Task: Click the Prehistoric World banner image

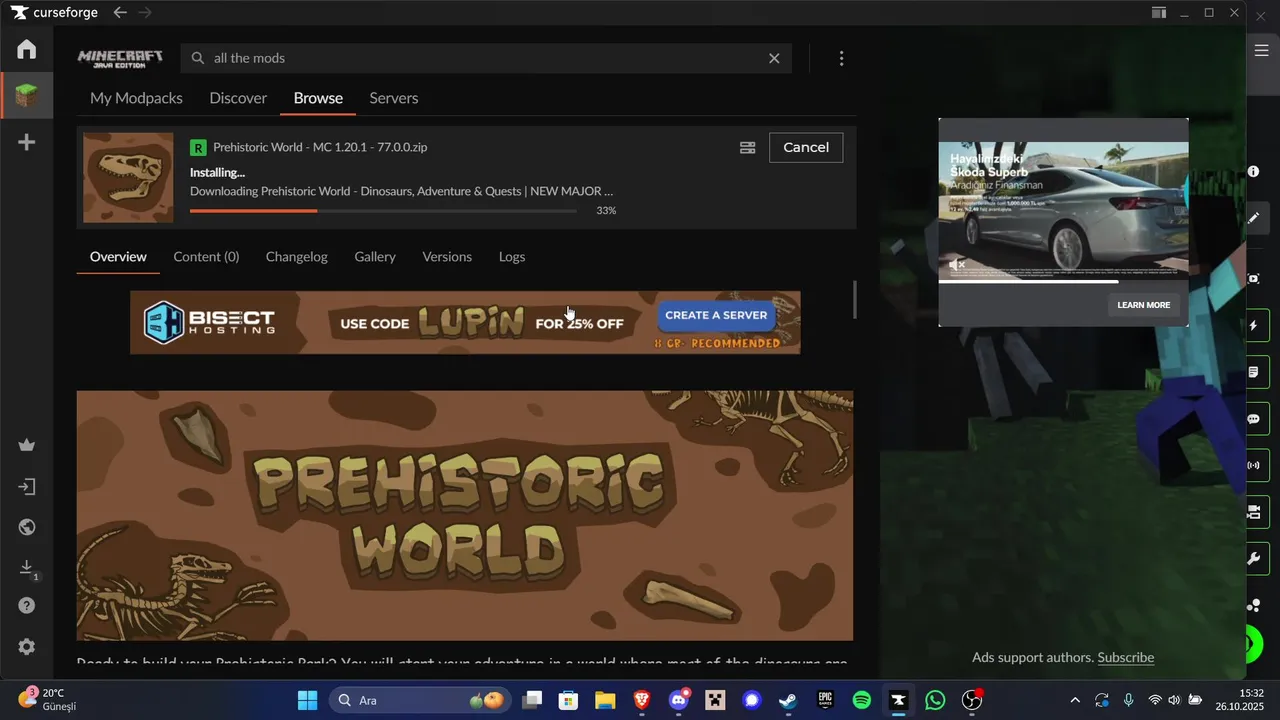Action: pyautogui.click(x=465, y=515)
